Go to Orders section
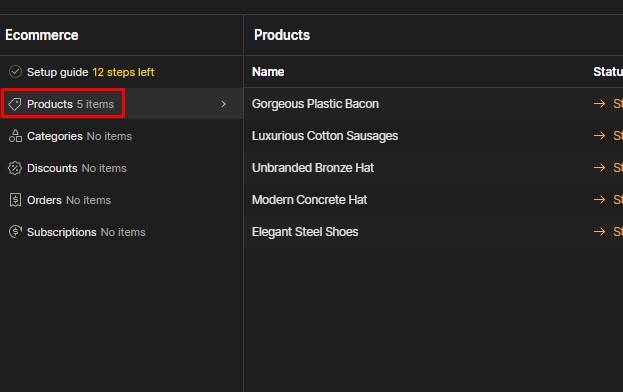This screenshot has height=392, width=623. click(122, 200)
